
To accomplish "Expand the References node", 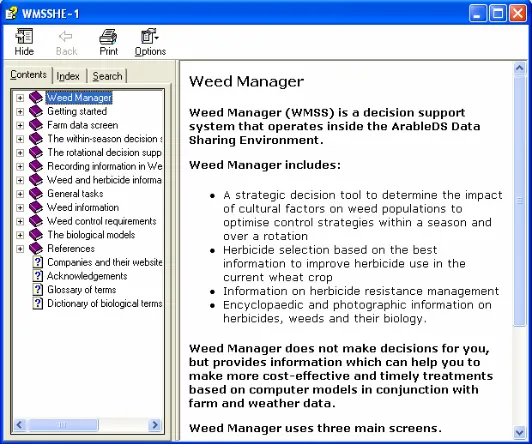I will (x=20, y=249).
